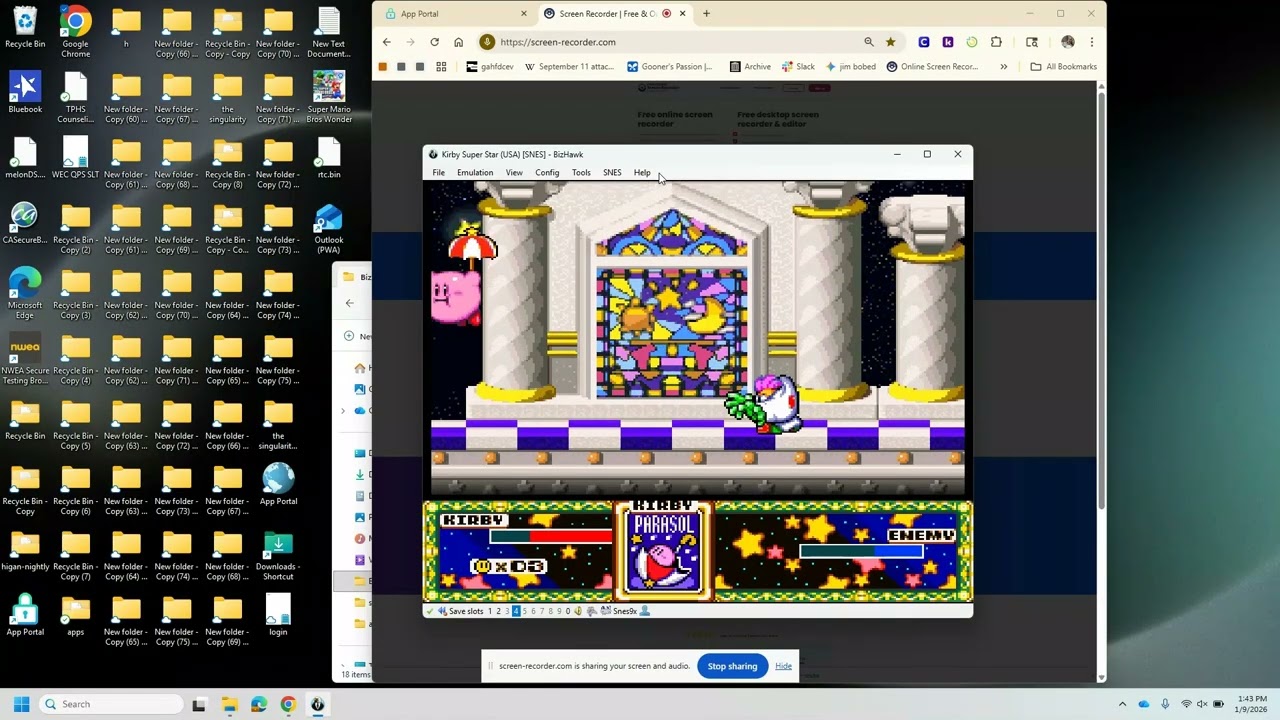Image resolution: width=1280 pixels, height=720 pixels.
Task: Expand hidden bookmarks with the chevron
Action: 1003,67
